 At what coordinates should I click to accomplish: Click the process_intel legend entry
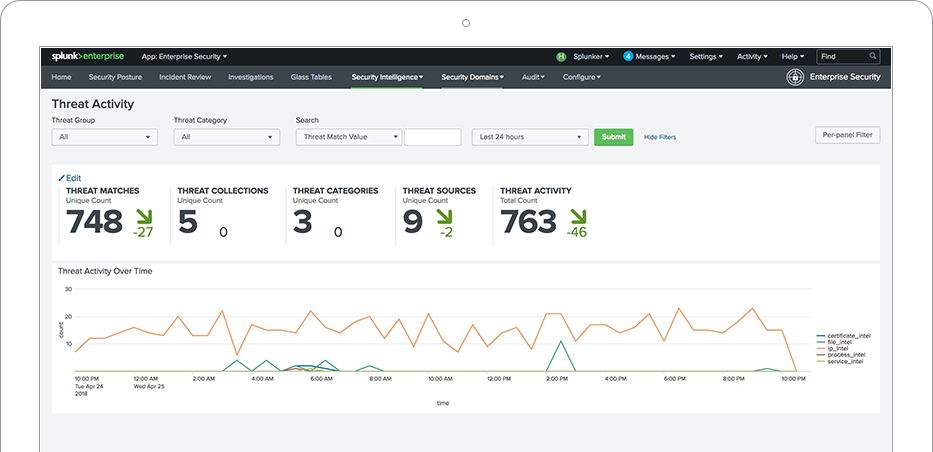(841, 355)
